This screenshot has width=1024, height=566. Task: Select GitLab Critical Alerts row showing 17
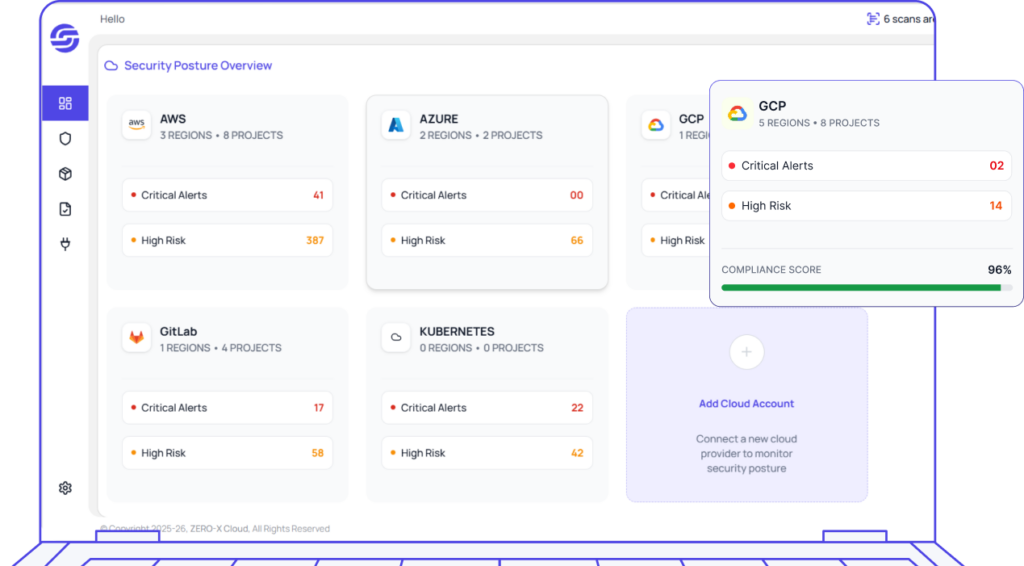pos(227,408)
